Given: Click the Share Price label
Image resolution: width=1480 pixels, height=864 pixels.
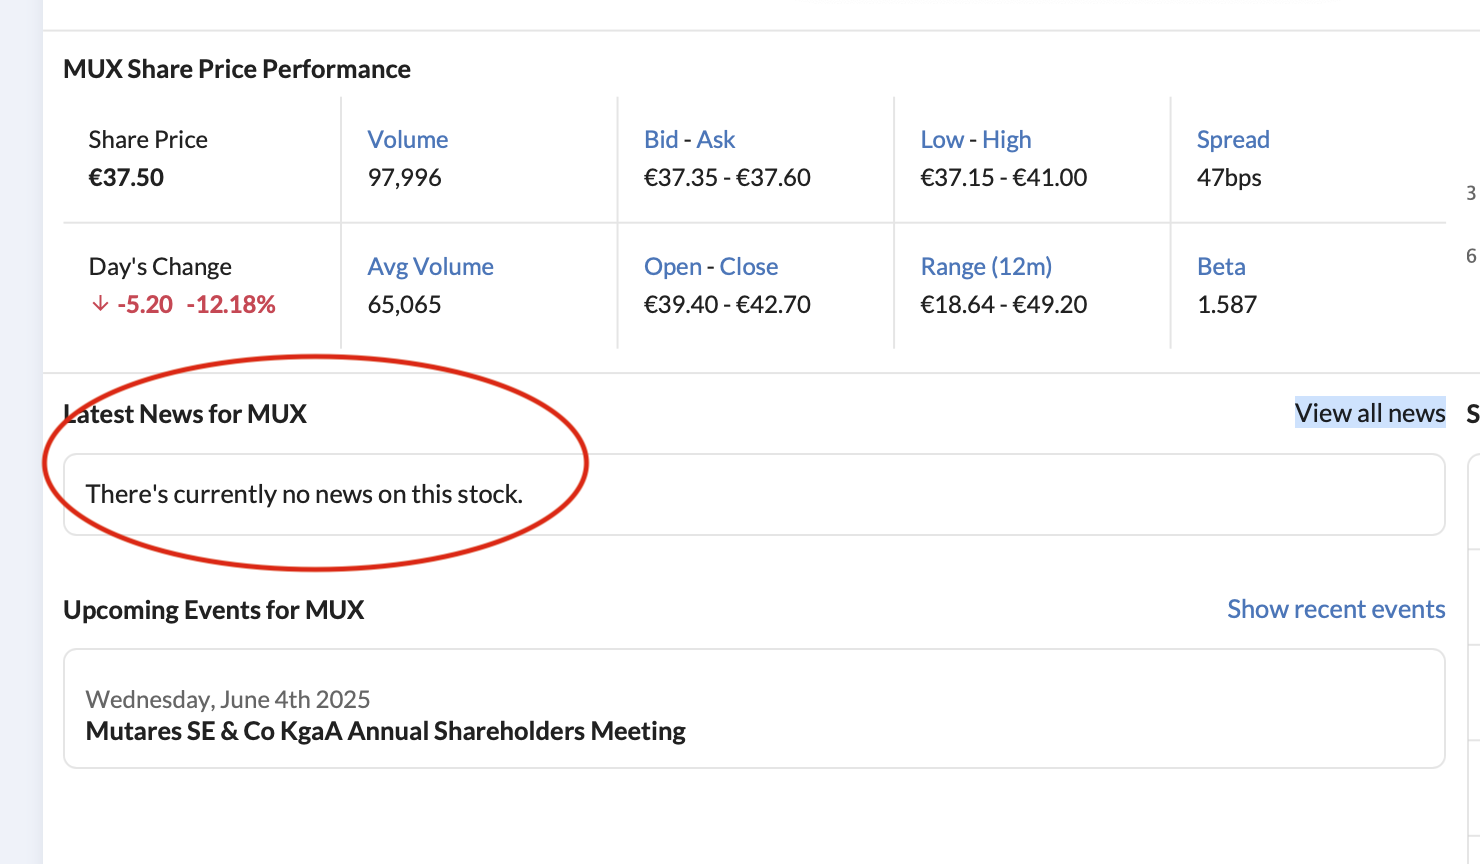Looking at the screenshot, I should pos(148,140).
